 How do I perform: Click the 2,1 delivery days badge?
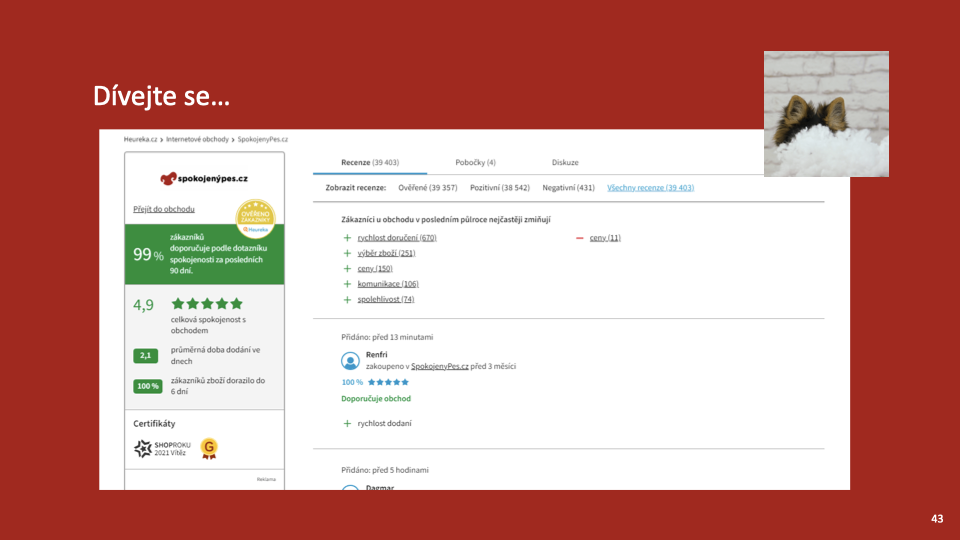[x=146, y=355]
